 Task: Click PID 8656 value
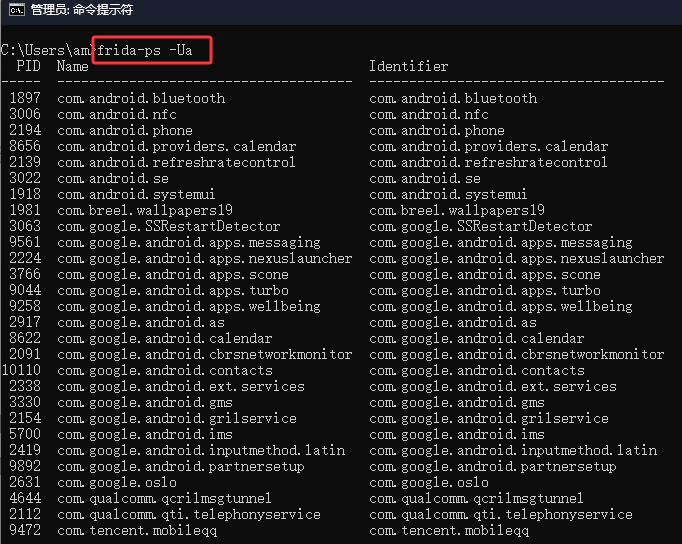click(x=25, y=146)
